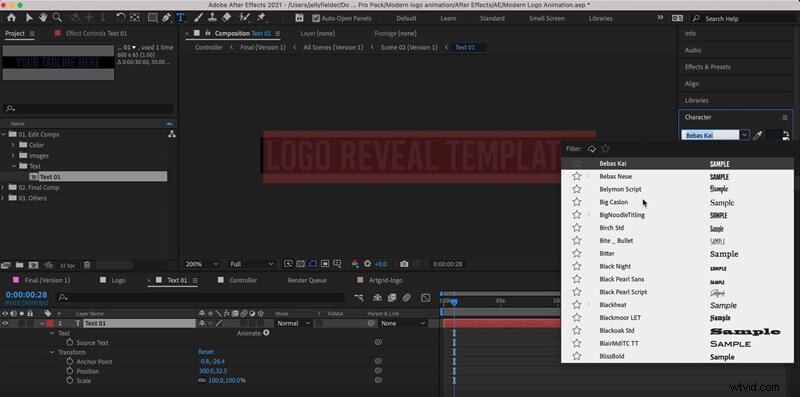This screenshot has width=800, height=397.
Task: Select the Clone Stamp tool
Action: point(212,18)
